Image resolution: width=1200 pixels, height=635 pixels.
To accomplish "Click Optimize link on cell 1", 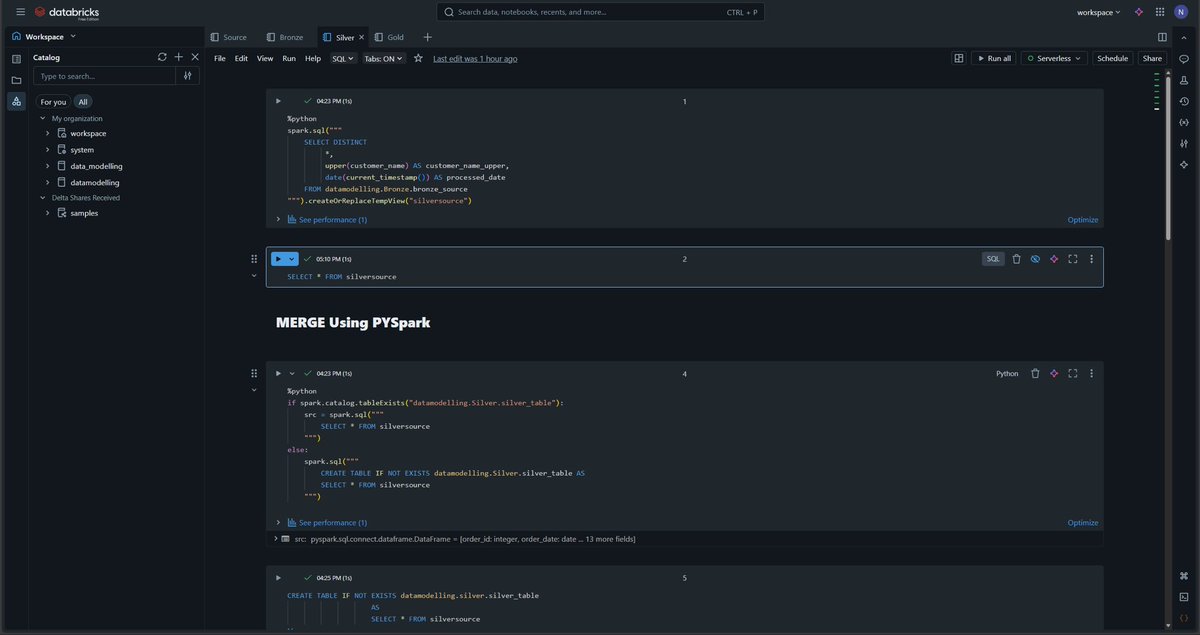I will coord(1083,220).
